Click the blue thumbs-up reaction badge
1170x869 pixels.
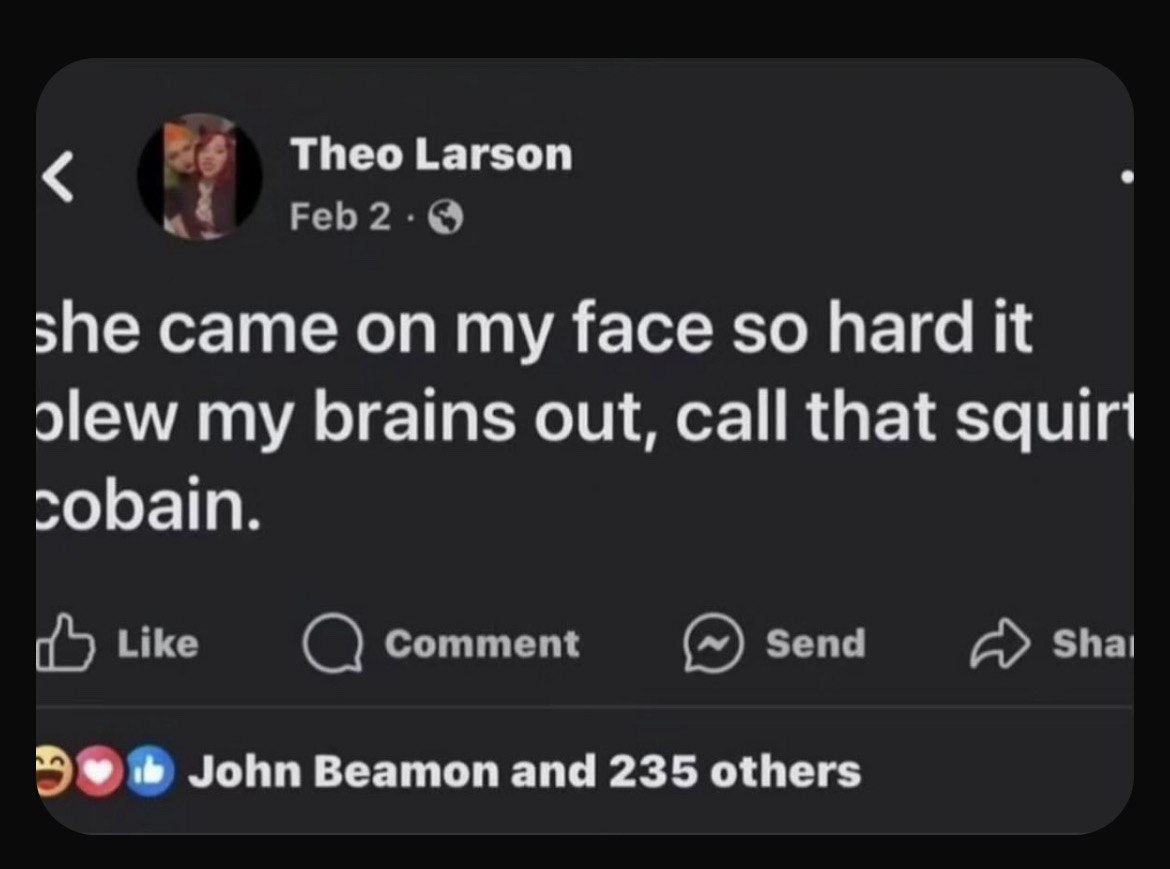[x=150, y=771]
